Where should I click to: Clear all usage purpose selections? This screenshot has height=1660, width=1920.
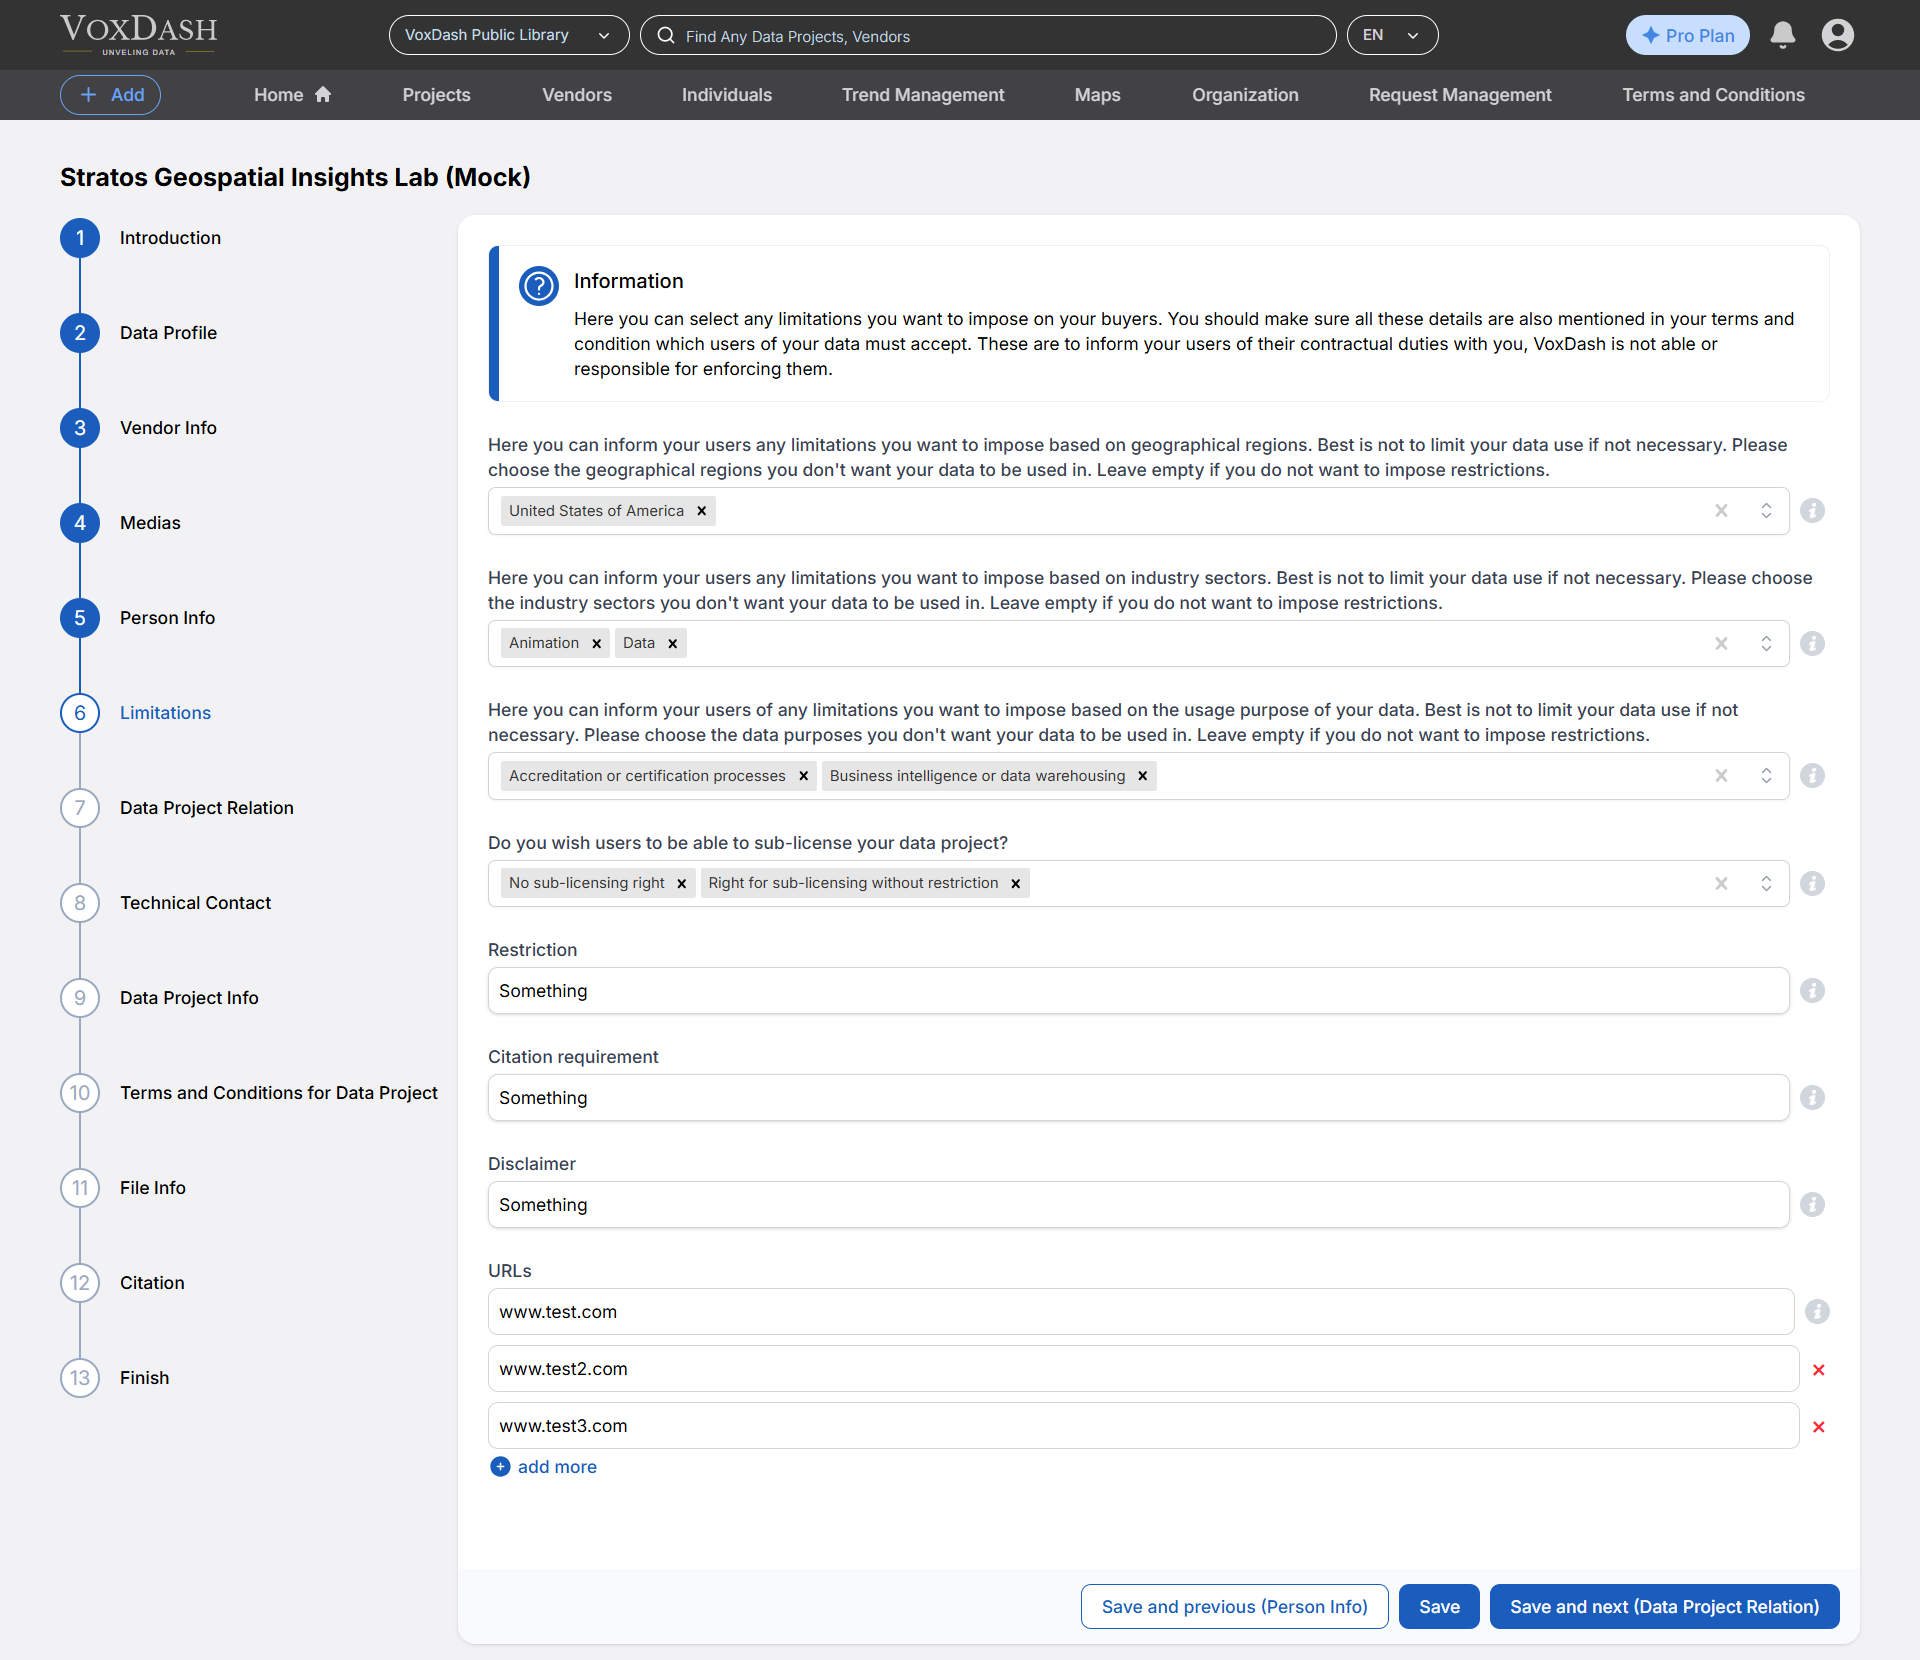[x=1721, y=776]
